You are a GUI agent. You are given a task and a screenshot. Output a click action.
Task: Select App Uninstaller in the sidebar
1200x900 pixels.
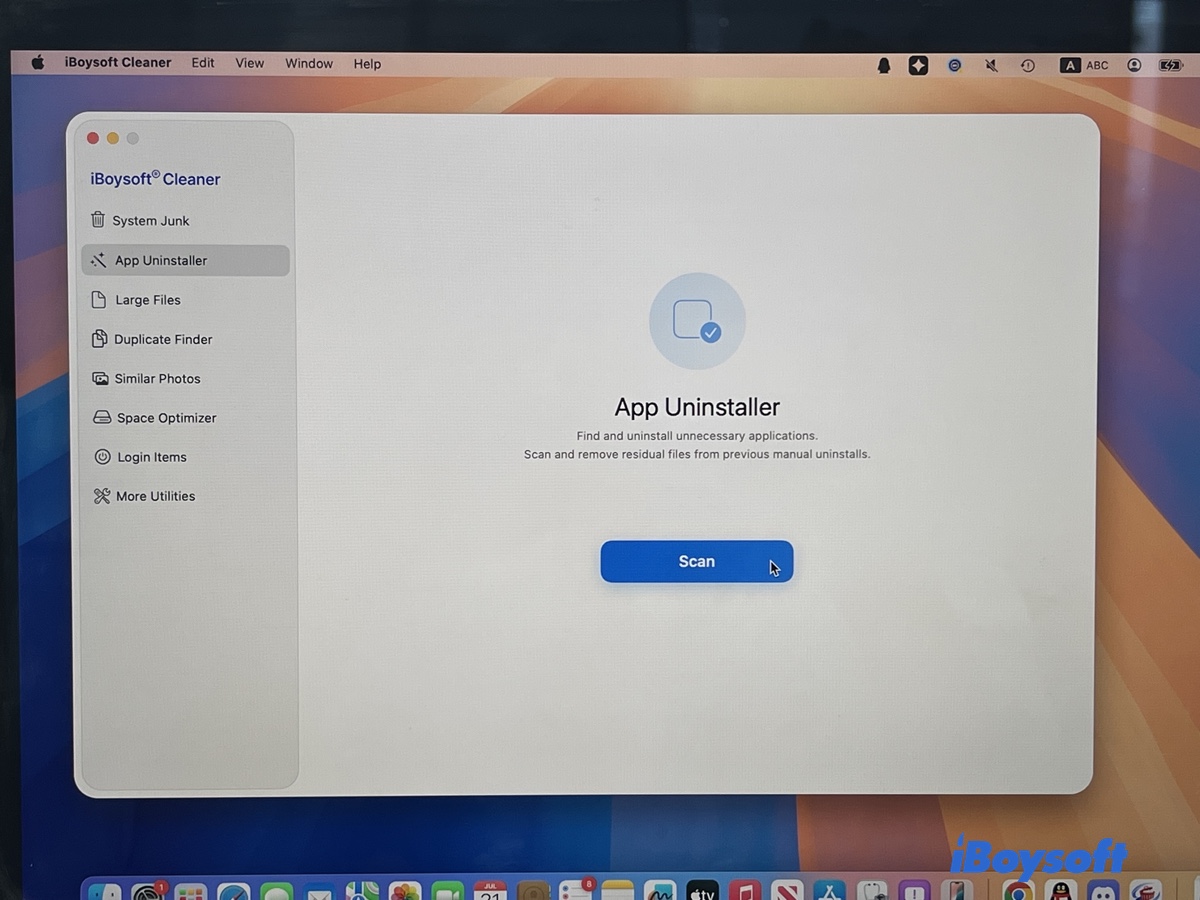(x=185, y=260)
